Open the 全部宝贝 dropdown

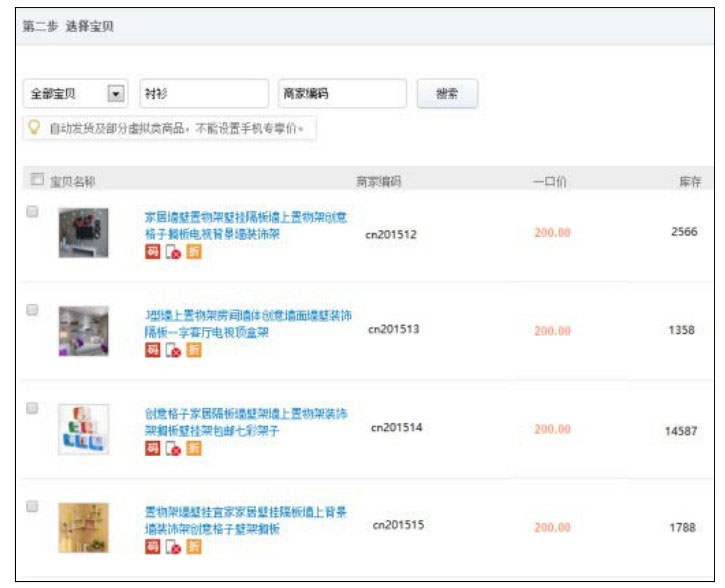click(75, 94)
